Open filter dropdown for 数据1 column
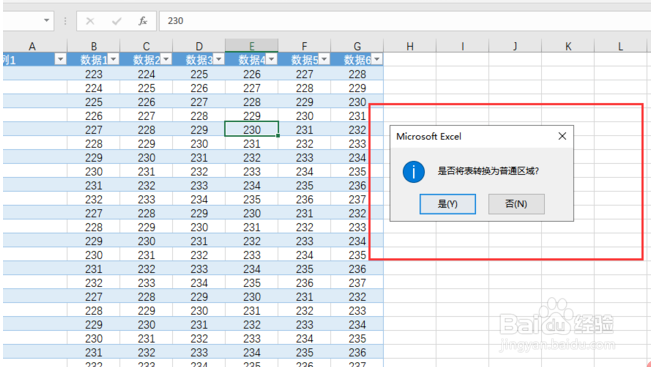Viewport: 651px width, 367px height. pos(113,59)
